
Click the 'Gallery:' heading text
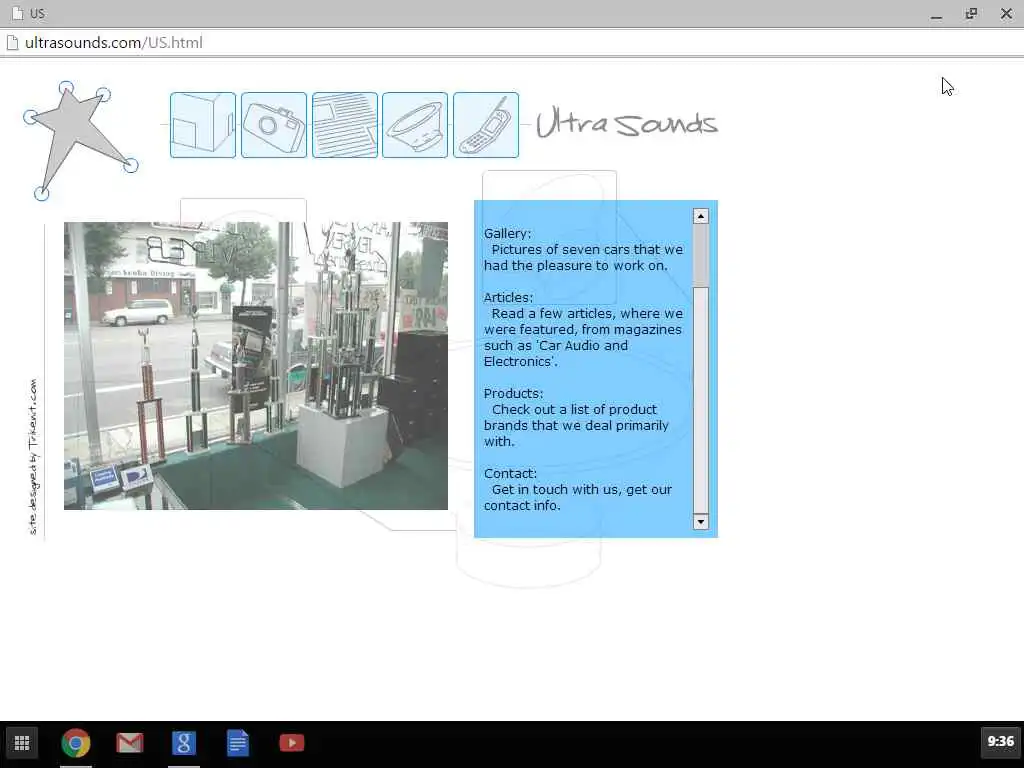pos(507,234)
